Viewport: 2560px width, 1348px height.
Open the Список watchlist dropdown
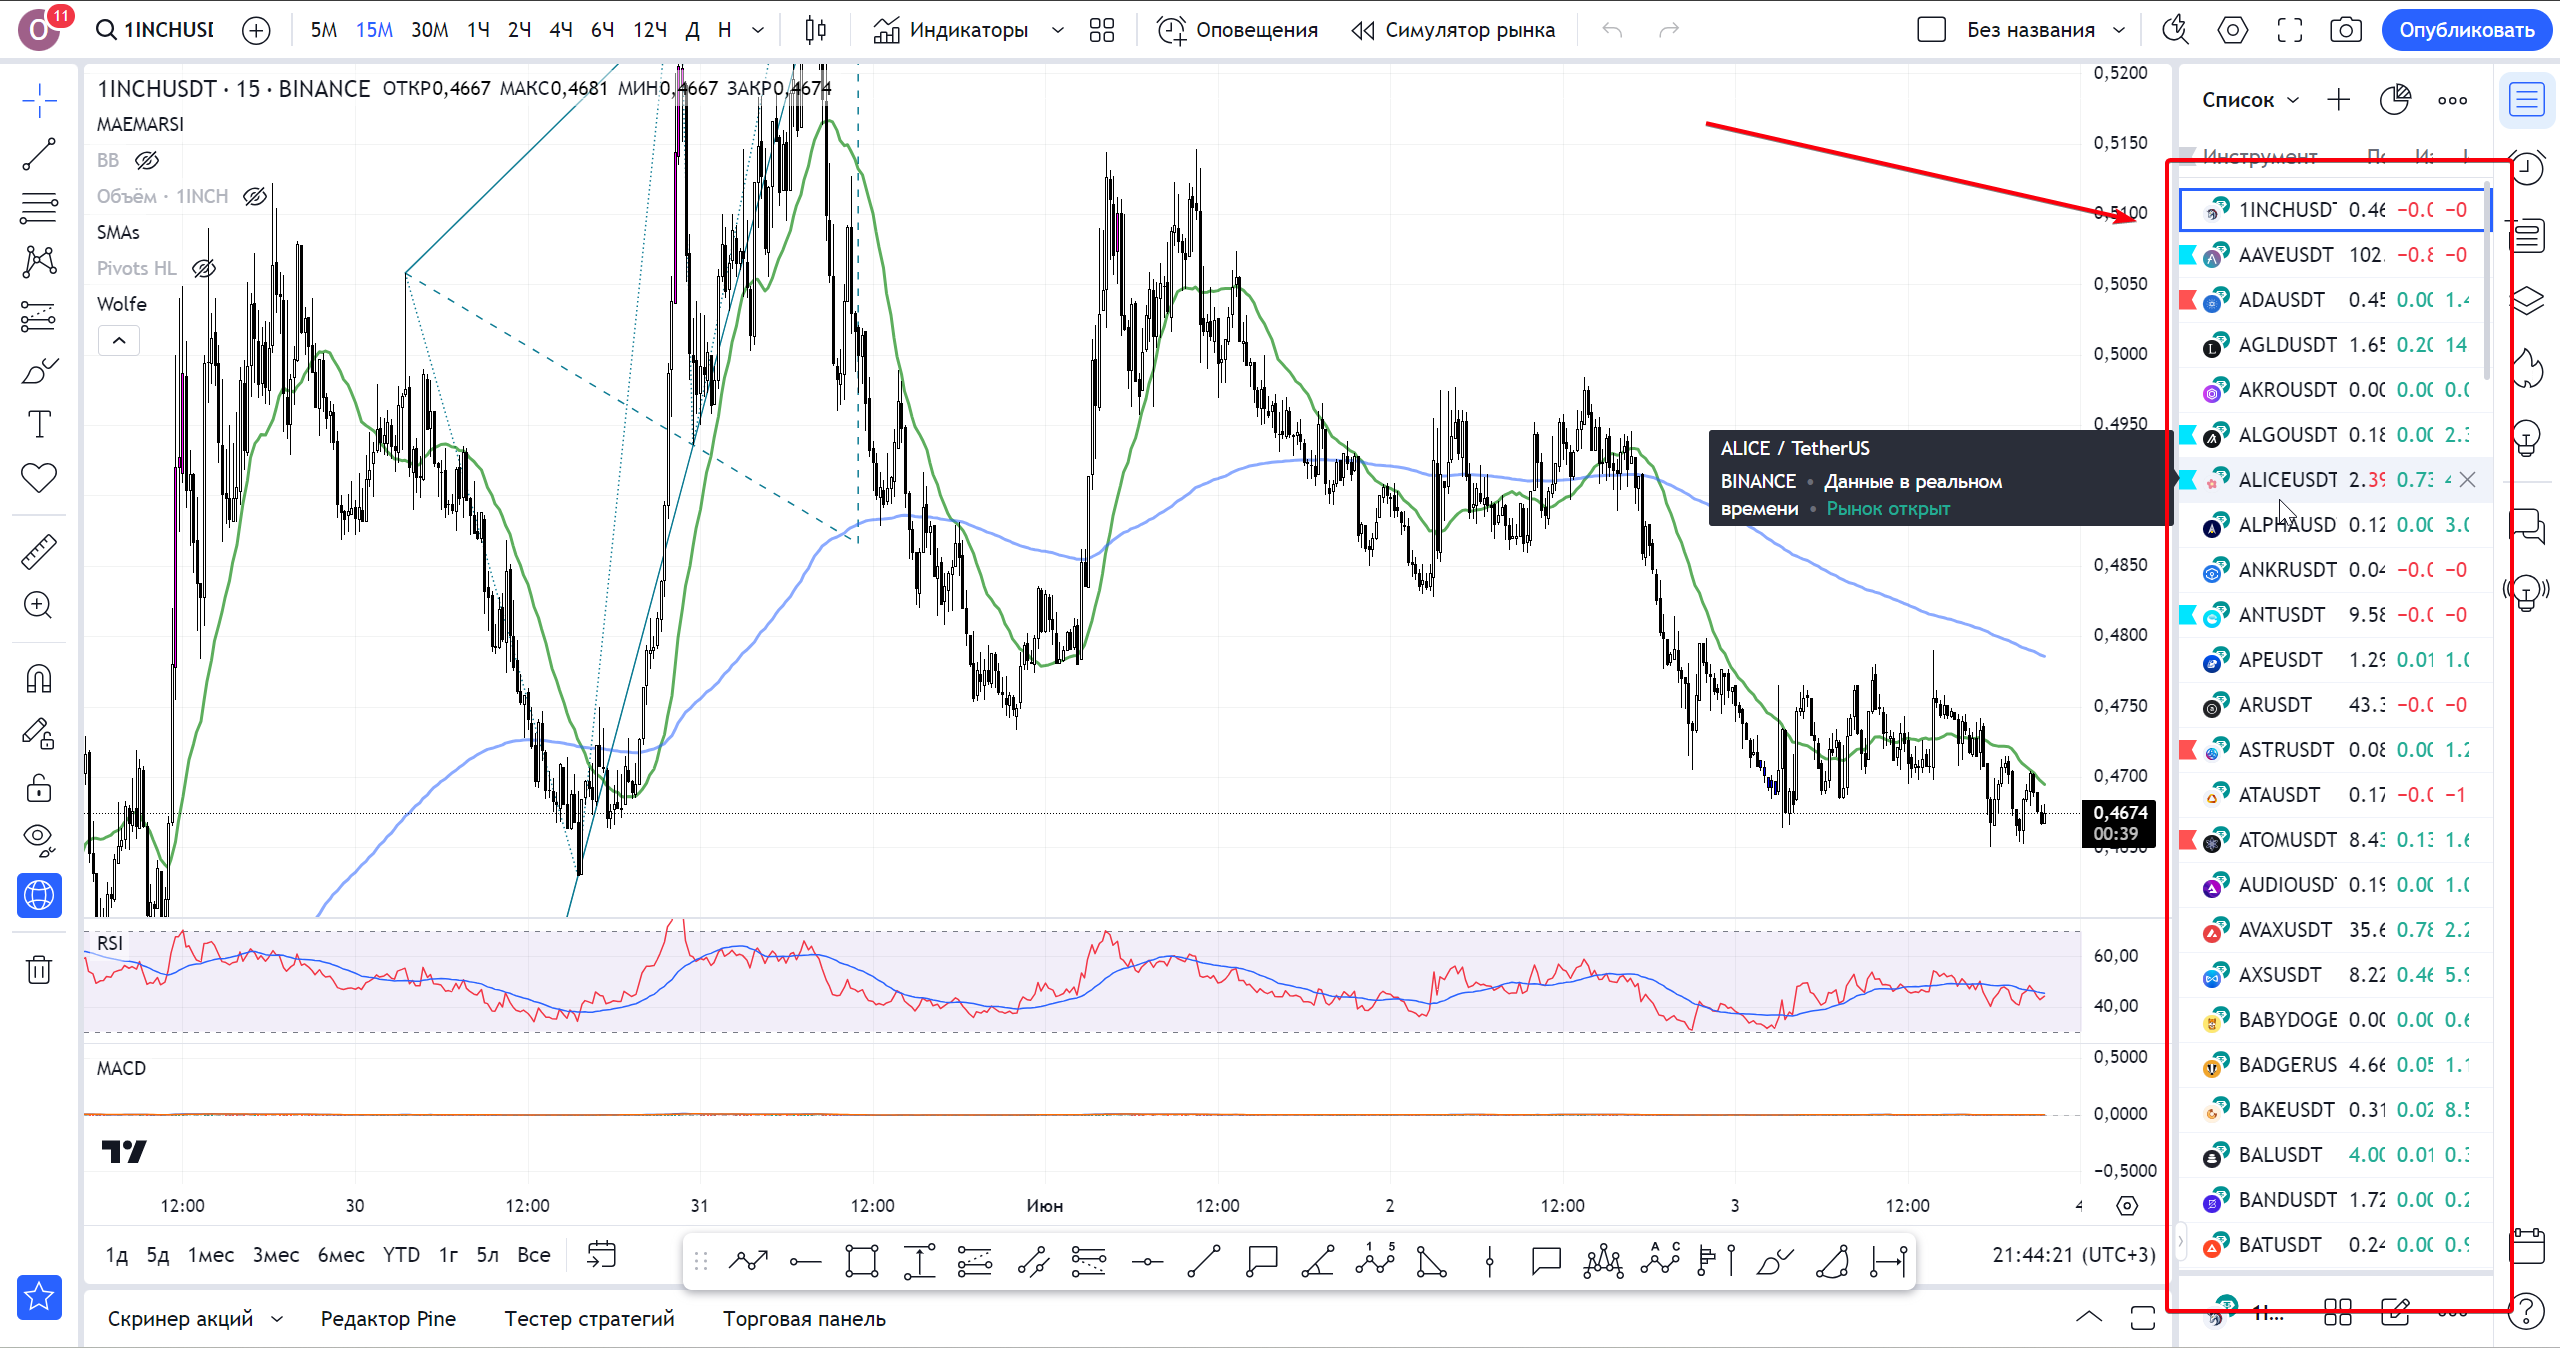(2250, 100)
